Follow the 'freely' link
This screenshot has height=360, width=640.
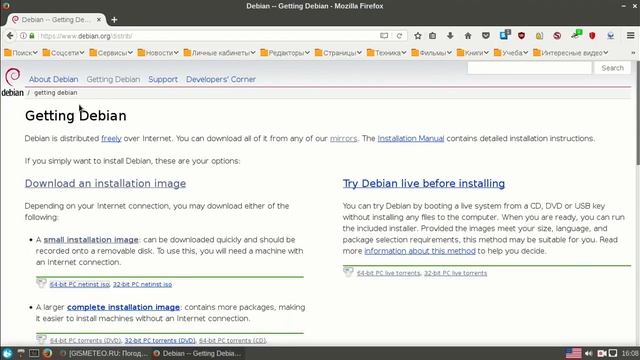(x=111, y=138)
